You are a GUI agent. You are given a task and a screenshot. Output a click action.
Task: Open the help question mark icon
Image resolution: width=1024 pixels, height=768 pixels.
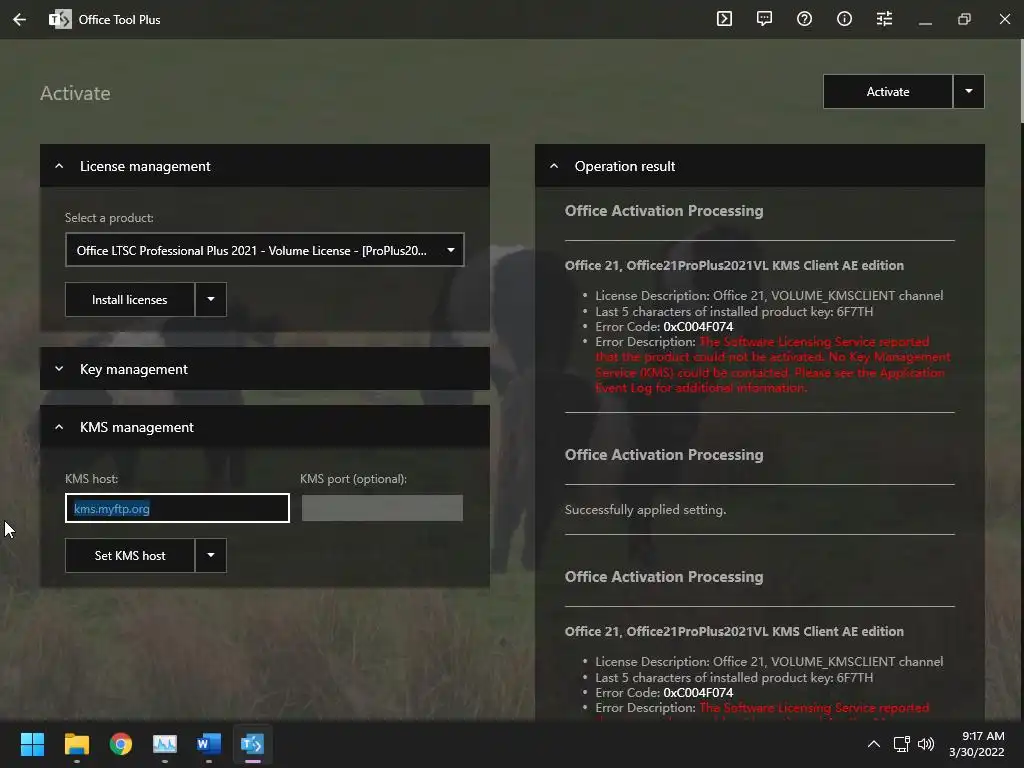805,19
